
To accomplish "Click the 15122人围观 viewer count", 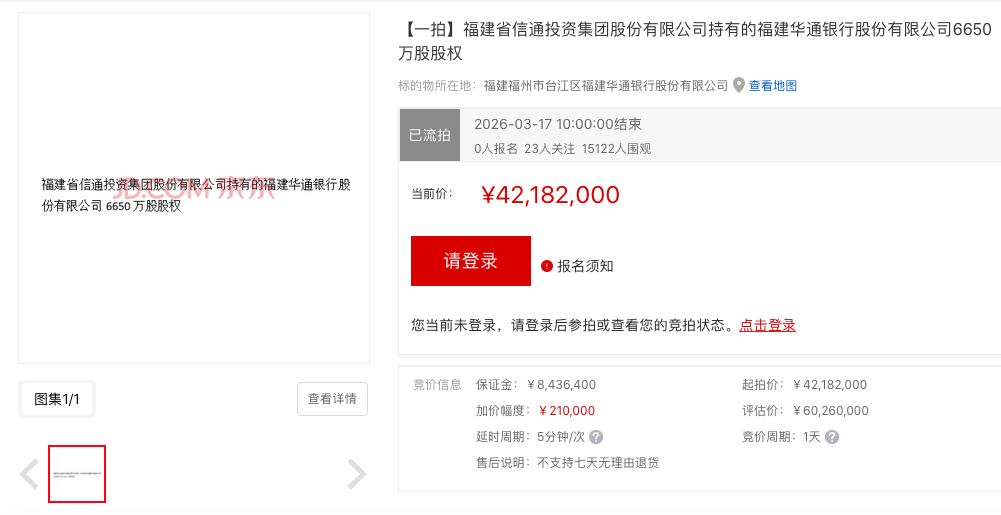I will 616,149.
